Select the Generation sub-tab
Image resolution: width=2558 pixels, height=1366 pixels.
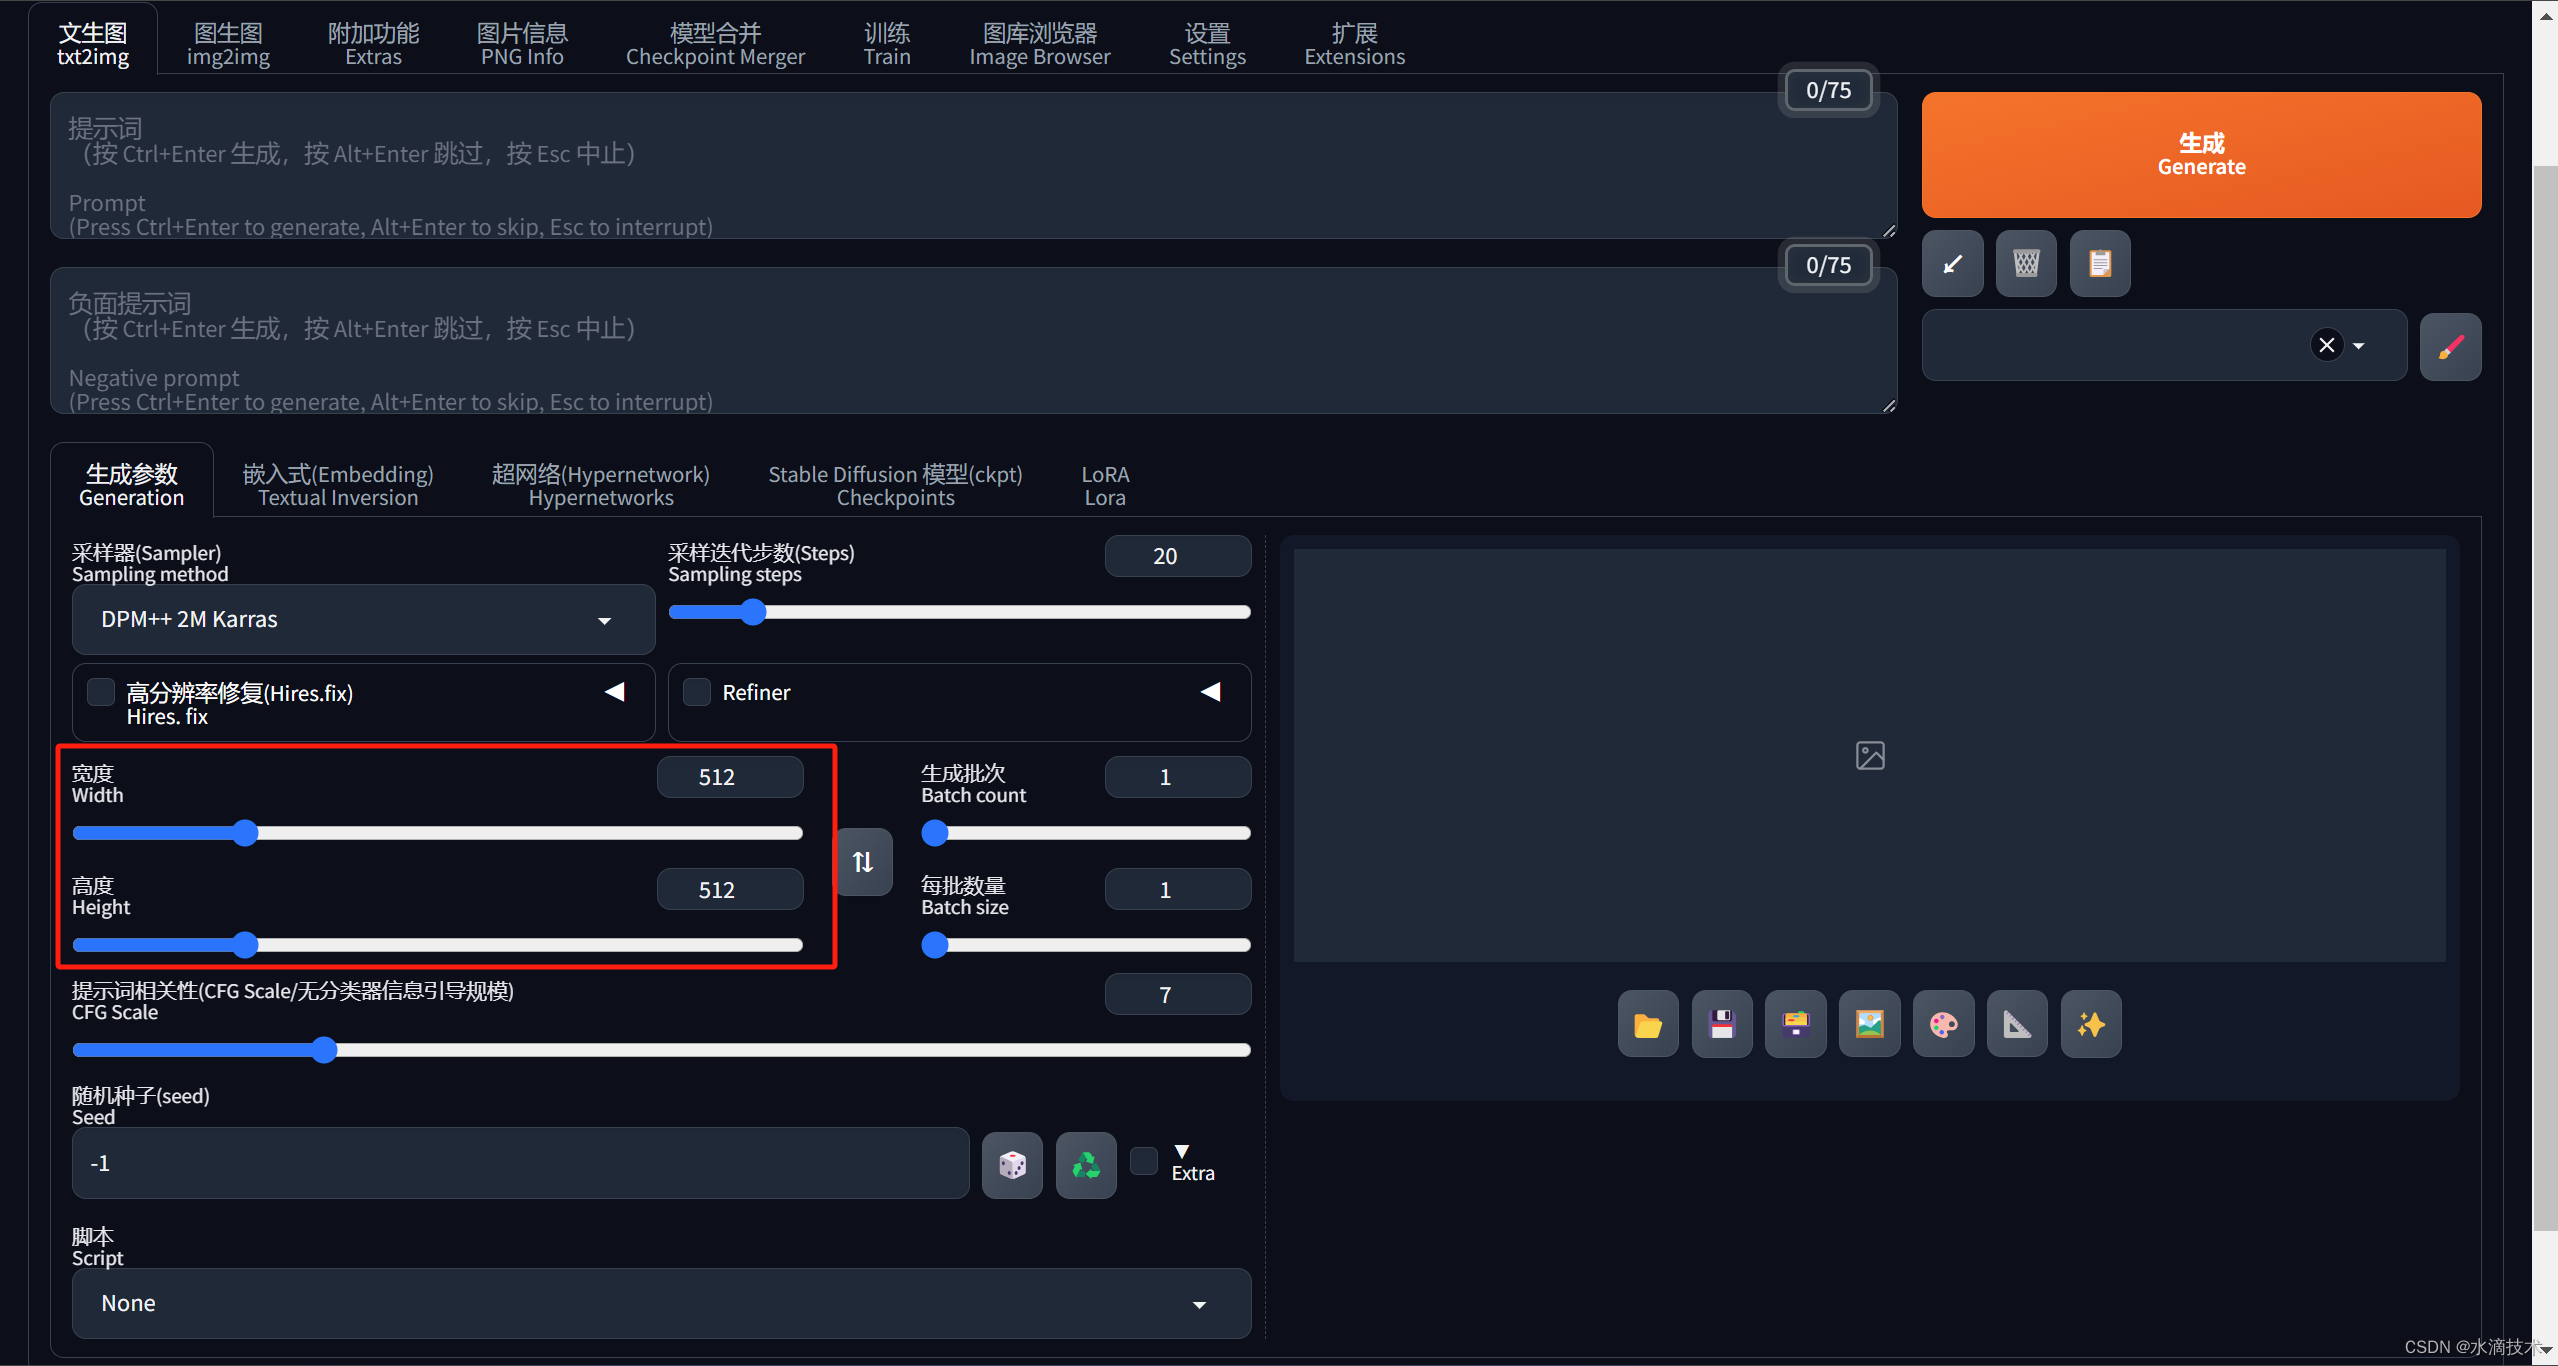[x=131, y=485]
